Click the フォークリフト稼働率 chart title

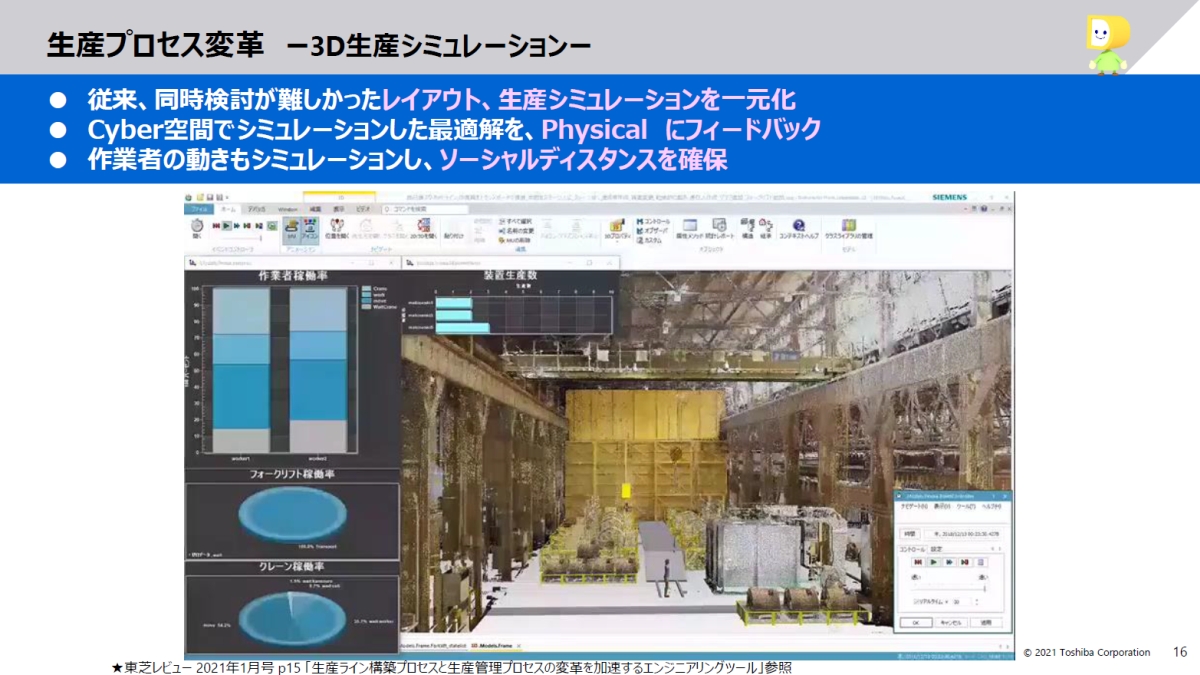pos(293,475)
